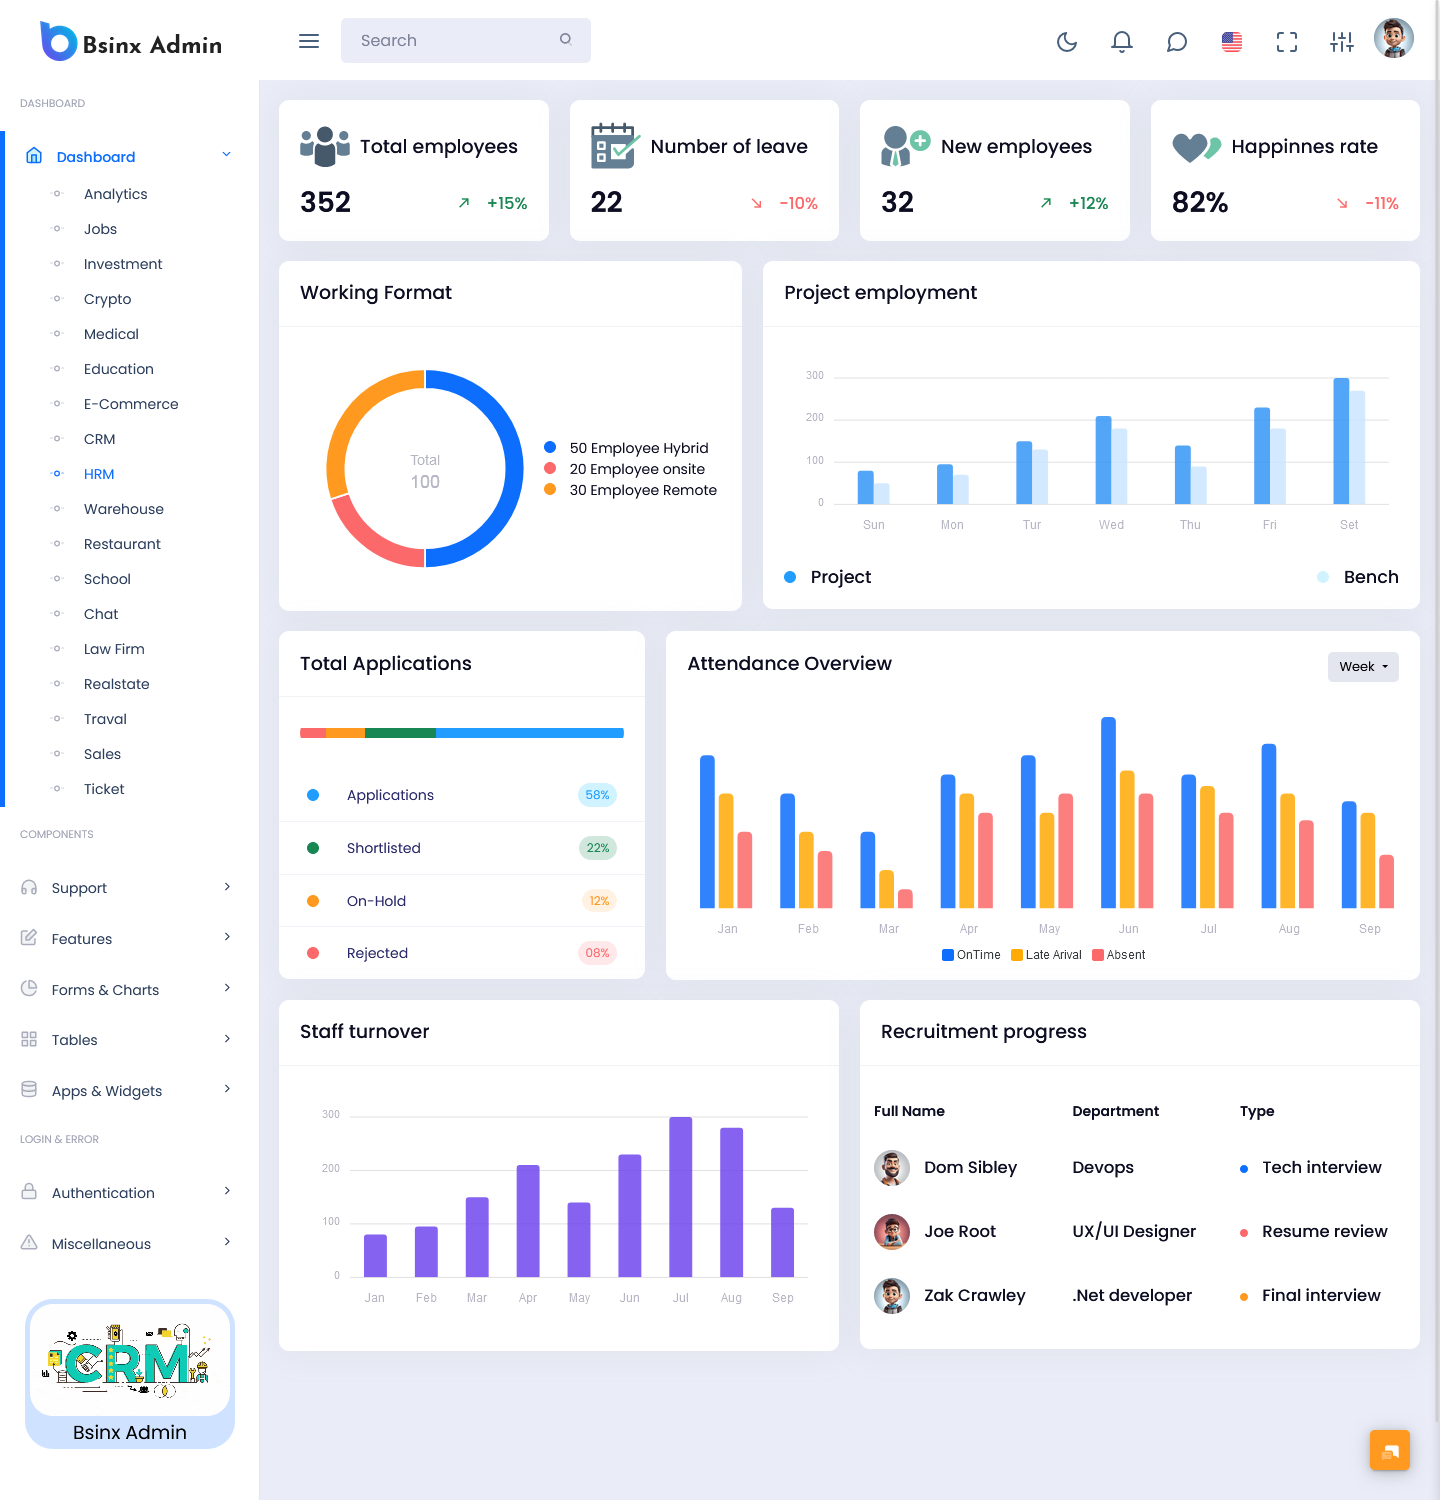Click into the Search input field
Screen dimensions: 1440x1500
pos(450,41)
